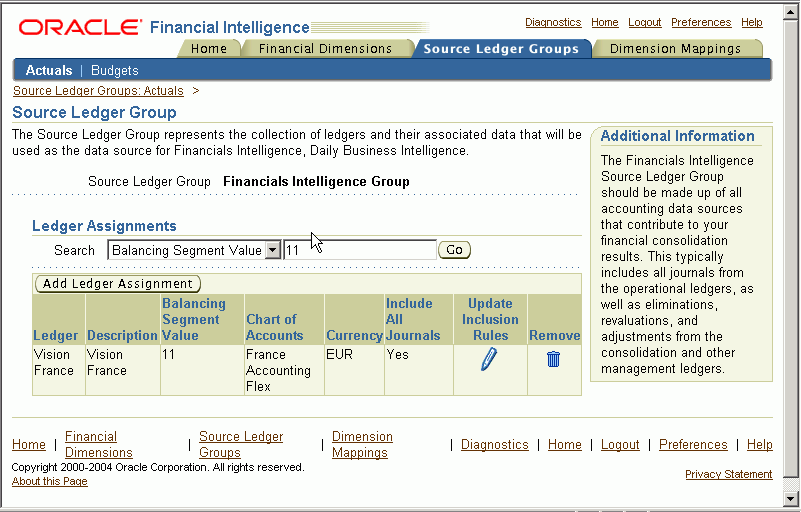801x512 pixels.
Task: Click the Financials Intelligence Group name
Action: coord(316,181)
